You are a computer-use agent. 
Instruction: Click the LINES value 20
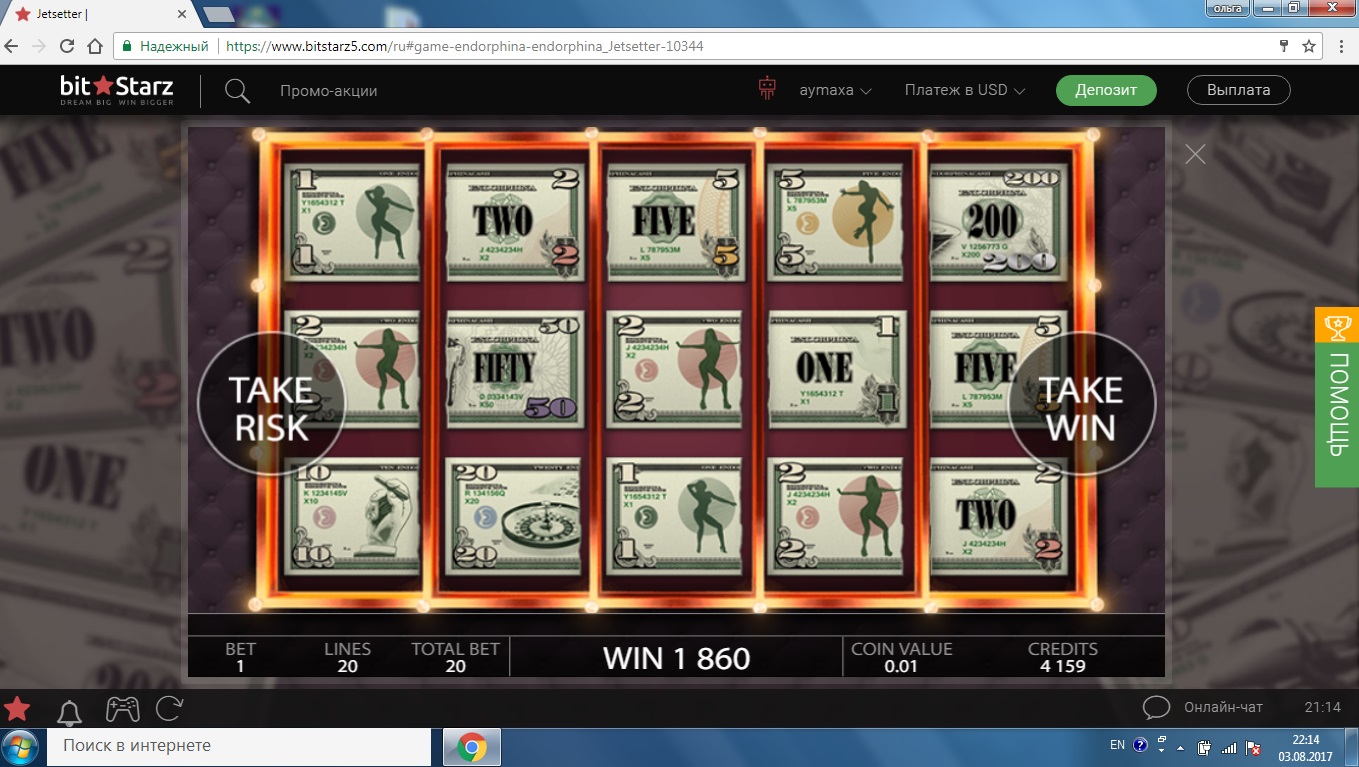click(348, 667)
